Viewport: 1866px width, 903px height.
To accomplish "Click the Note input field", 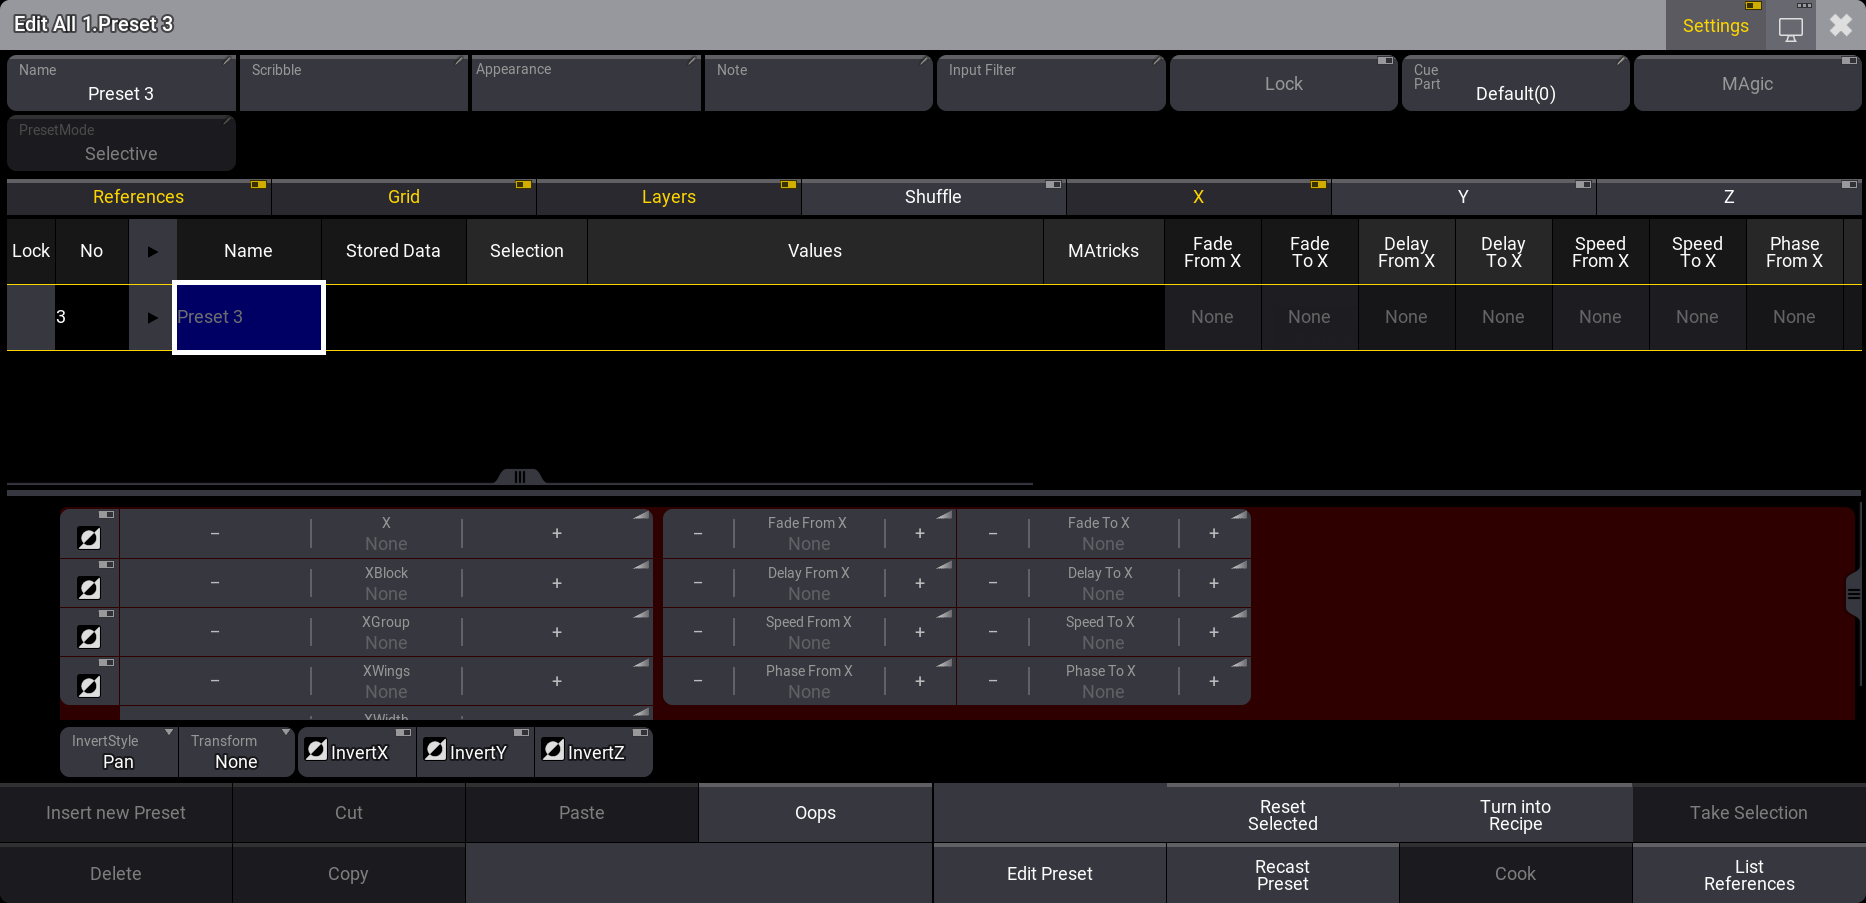I will tap(818, 84).
